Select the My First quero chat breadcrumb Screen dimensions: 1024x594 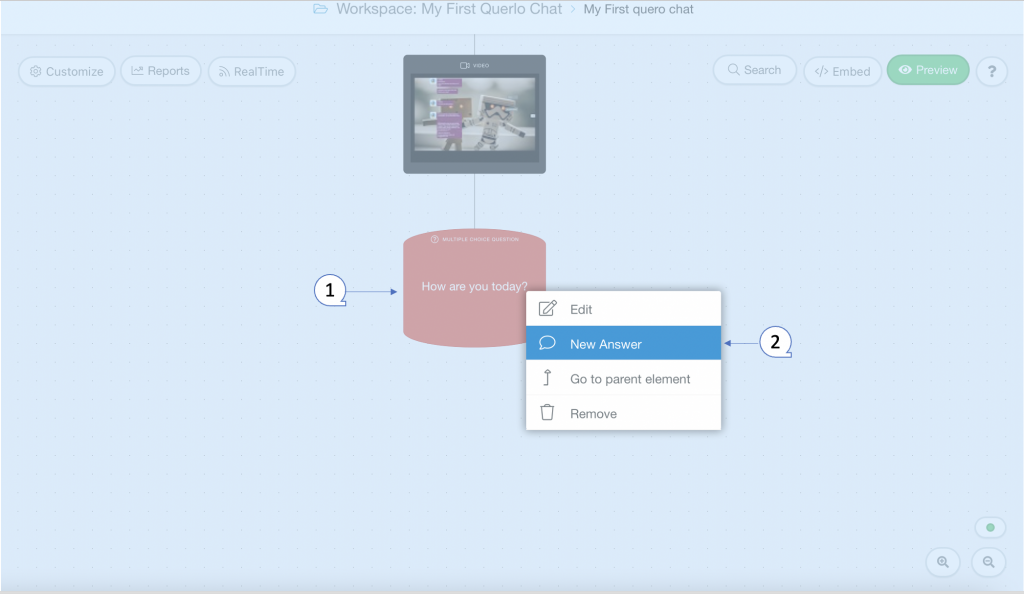pos(638,9)
